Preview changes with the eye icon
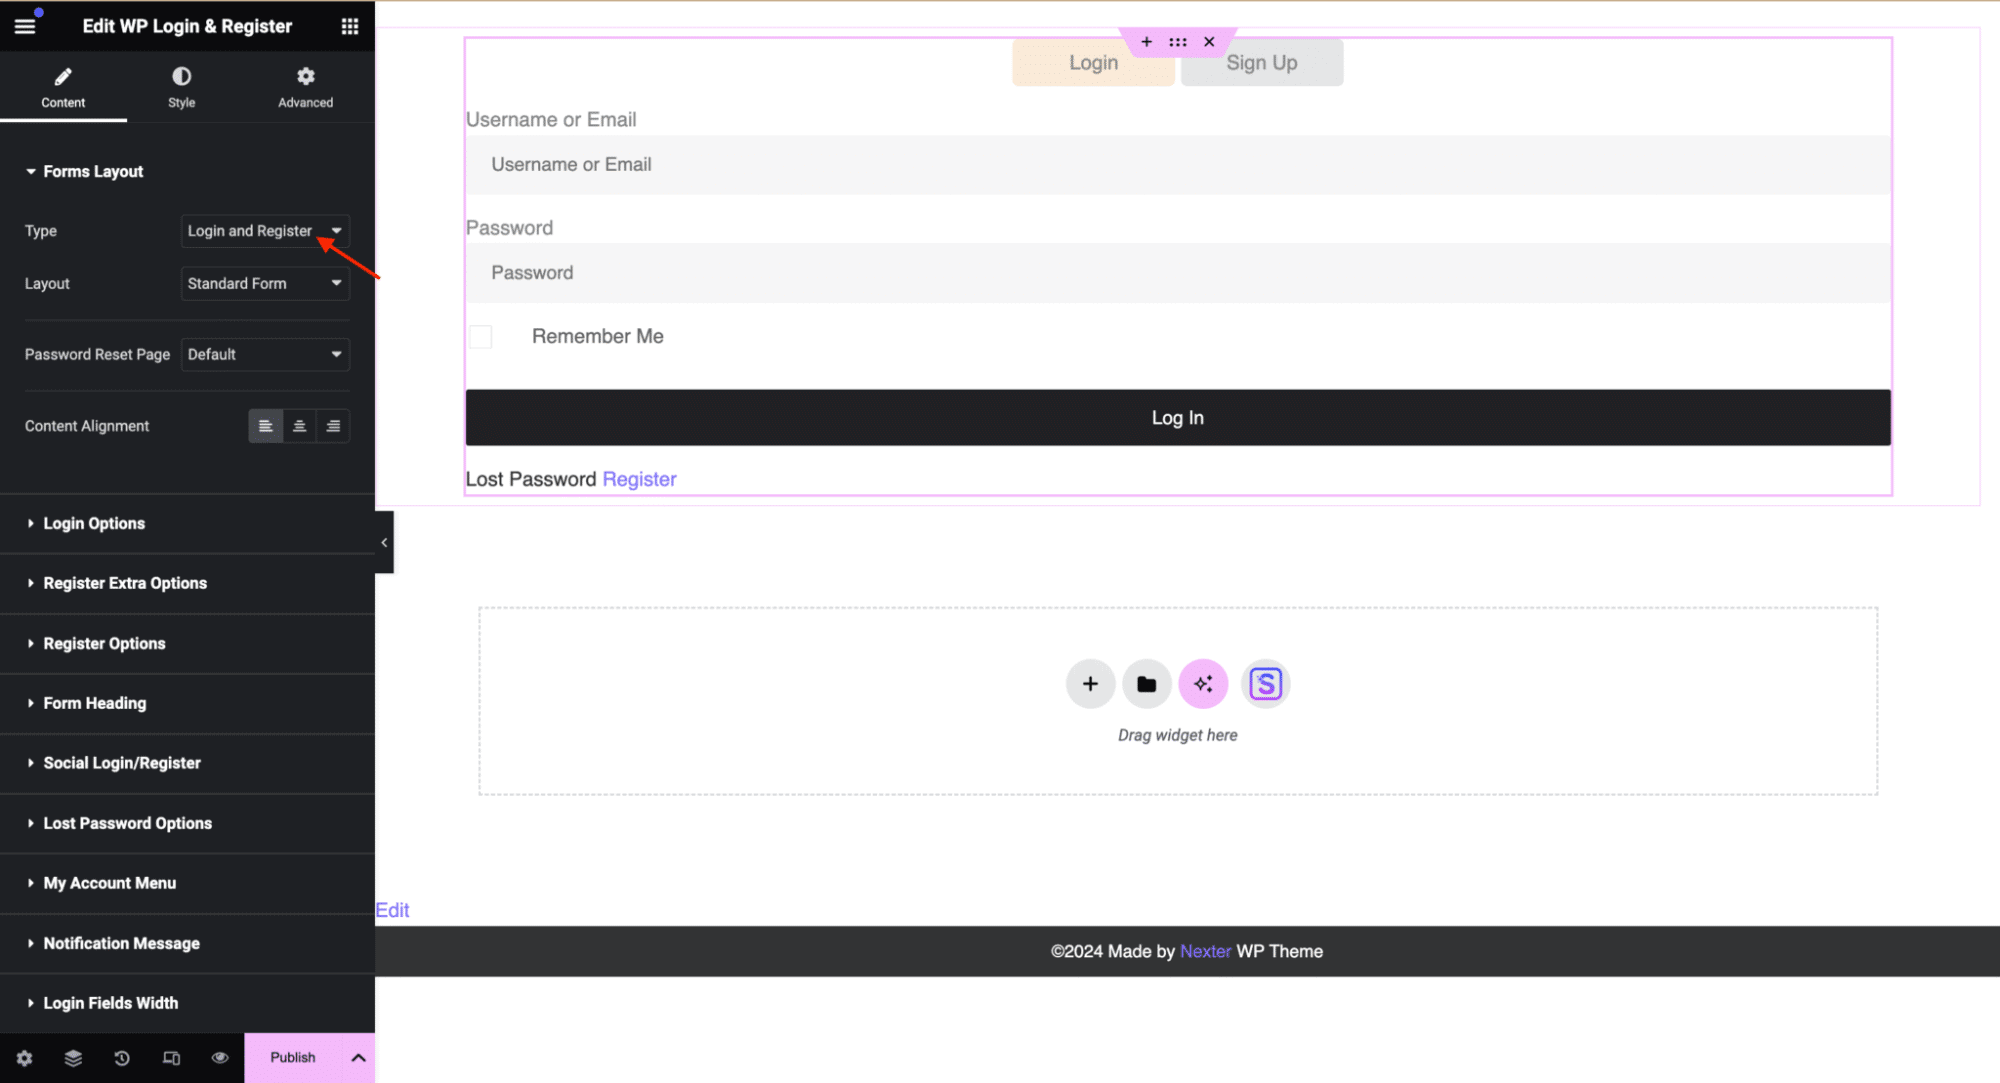The height and width of the screenshot is (1083, 2000). 220,1057
